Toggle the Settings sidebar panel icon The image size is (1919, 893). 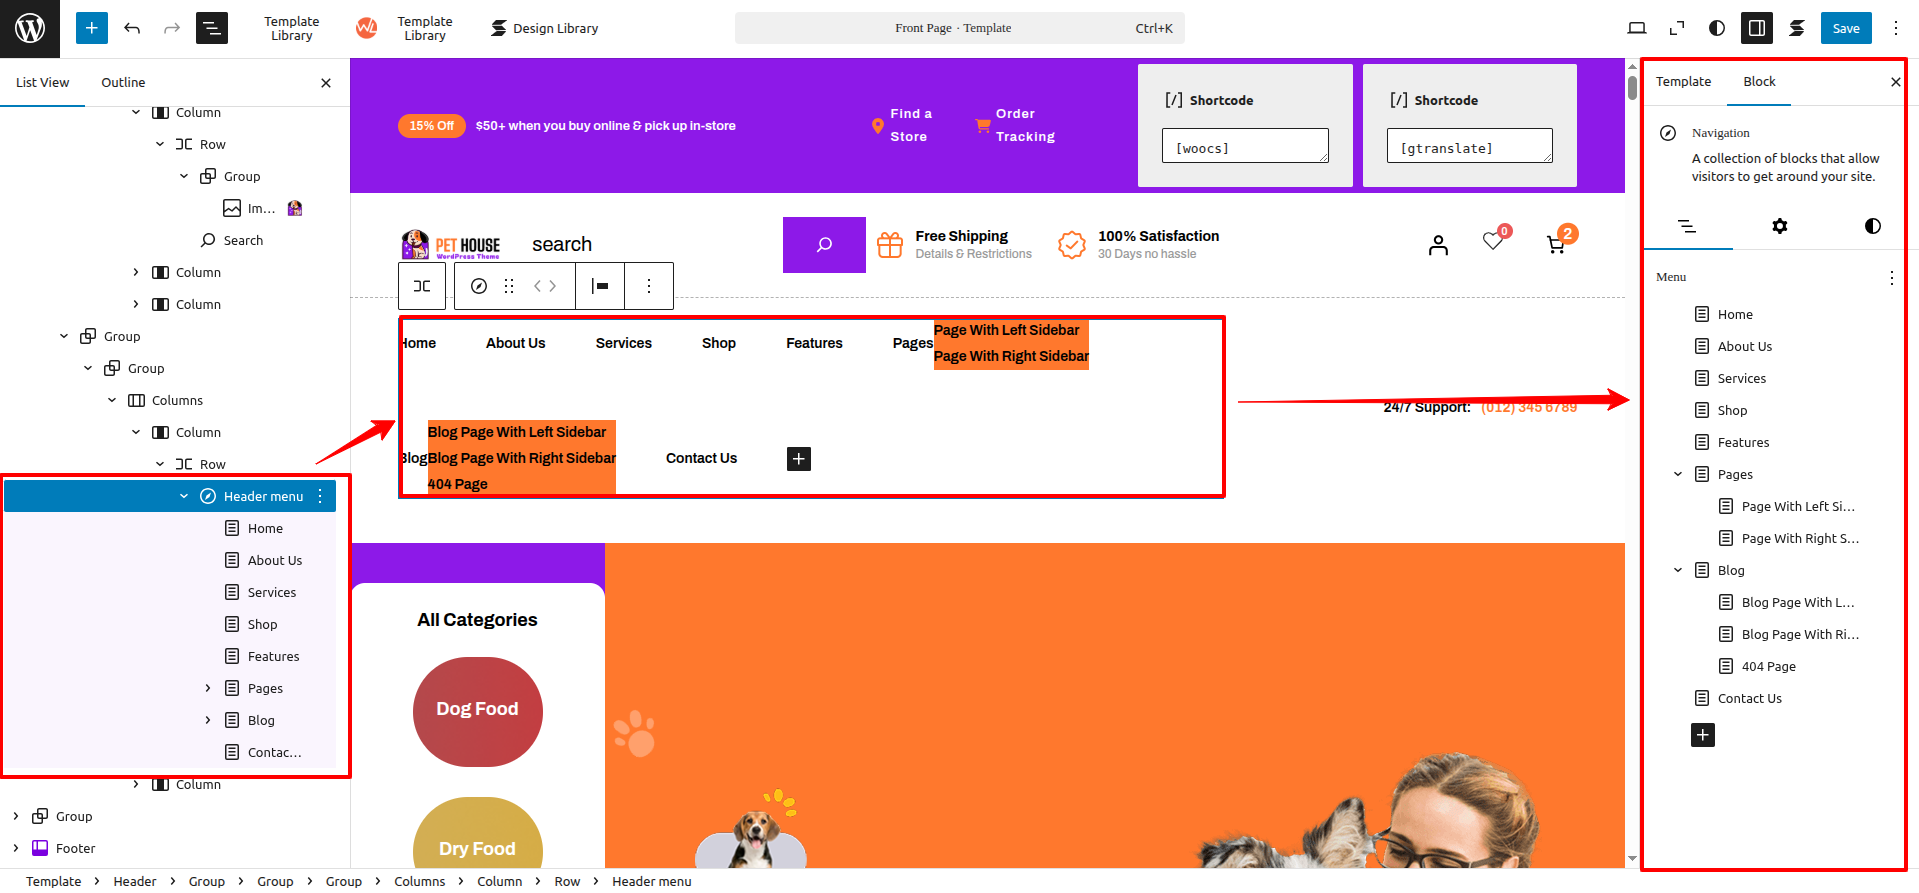[x=1756, y=28]
